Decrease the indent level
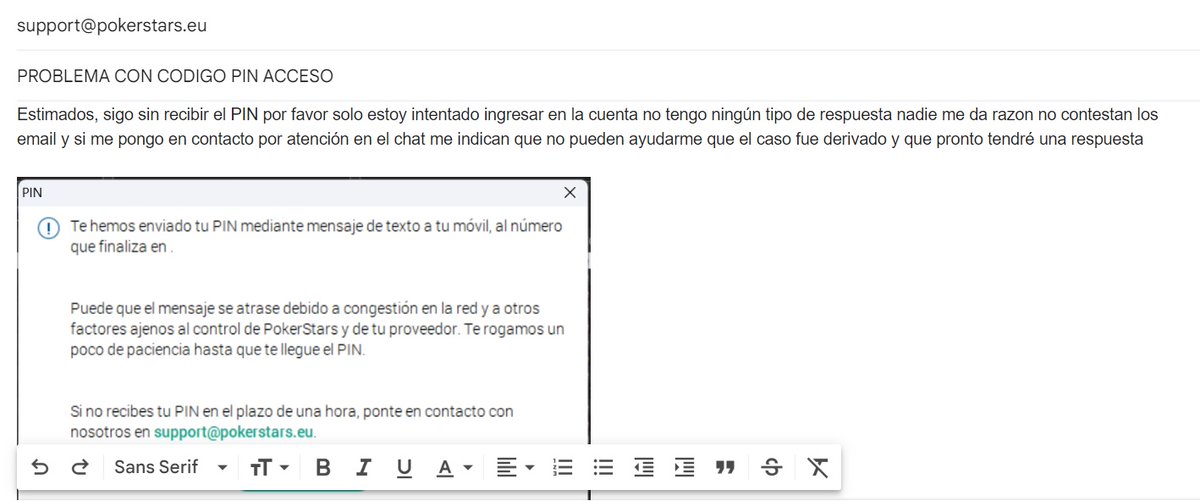The image size is (1200, 501). (x=644, y=467)
